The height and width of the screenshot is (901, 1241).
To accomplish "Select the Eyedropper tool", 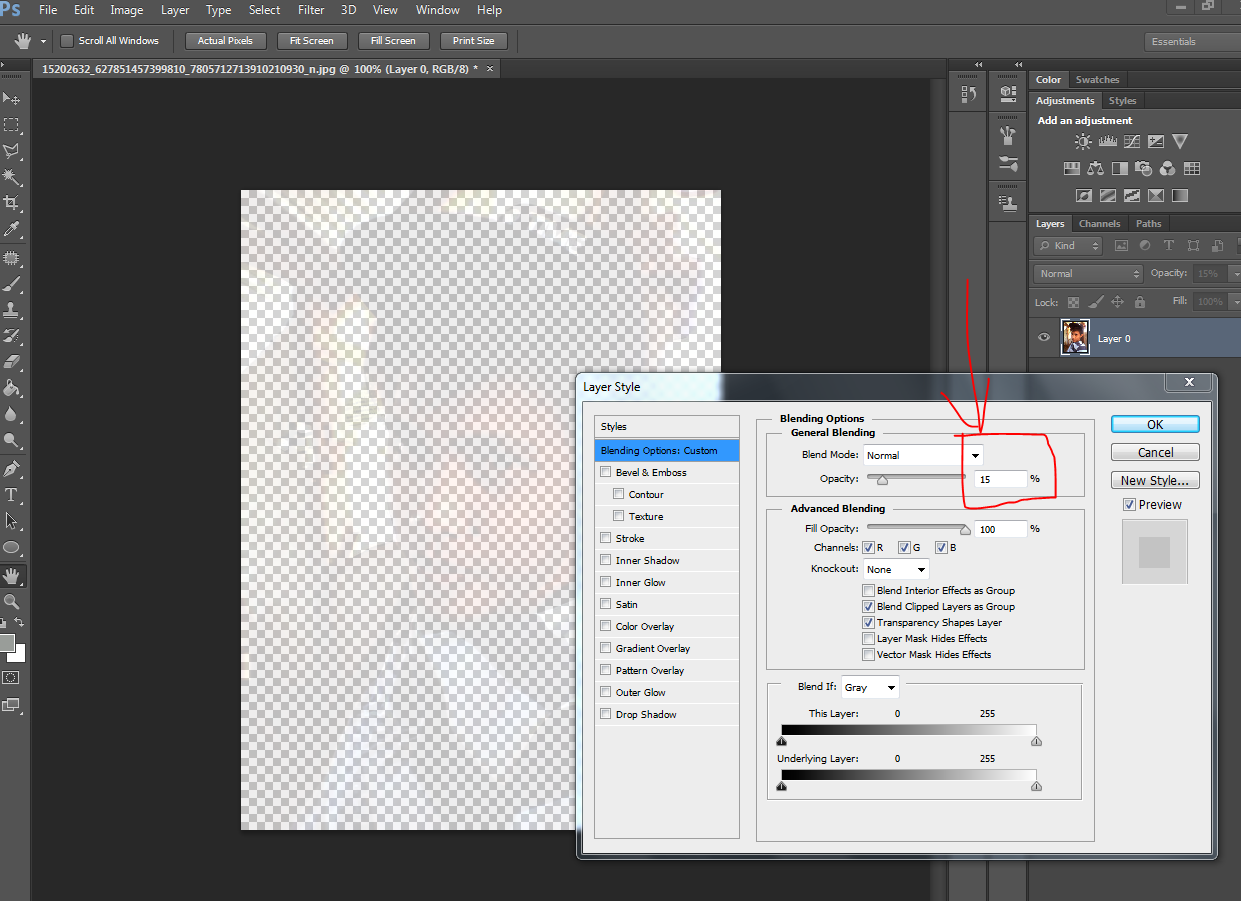I will [12, 229].
